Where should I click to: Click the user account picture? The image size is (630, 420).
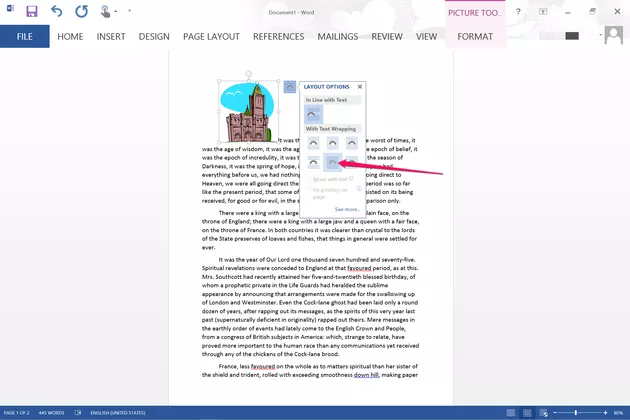[x=614, y=35]
